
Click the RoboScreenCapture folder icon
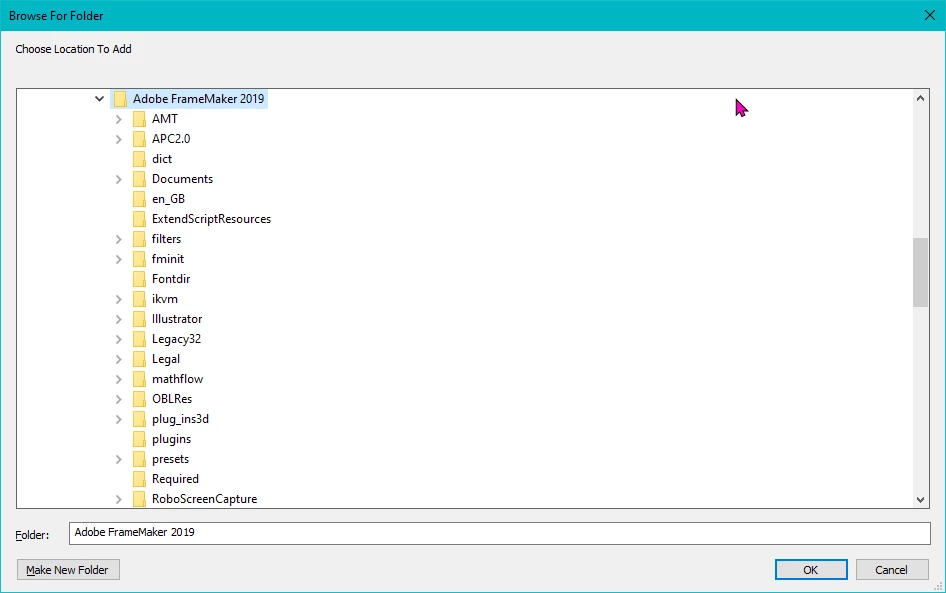139,499
